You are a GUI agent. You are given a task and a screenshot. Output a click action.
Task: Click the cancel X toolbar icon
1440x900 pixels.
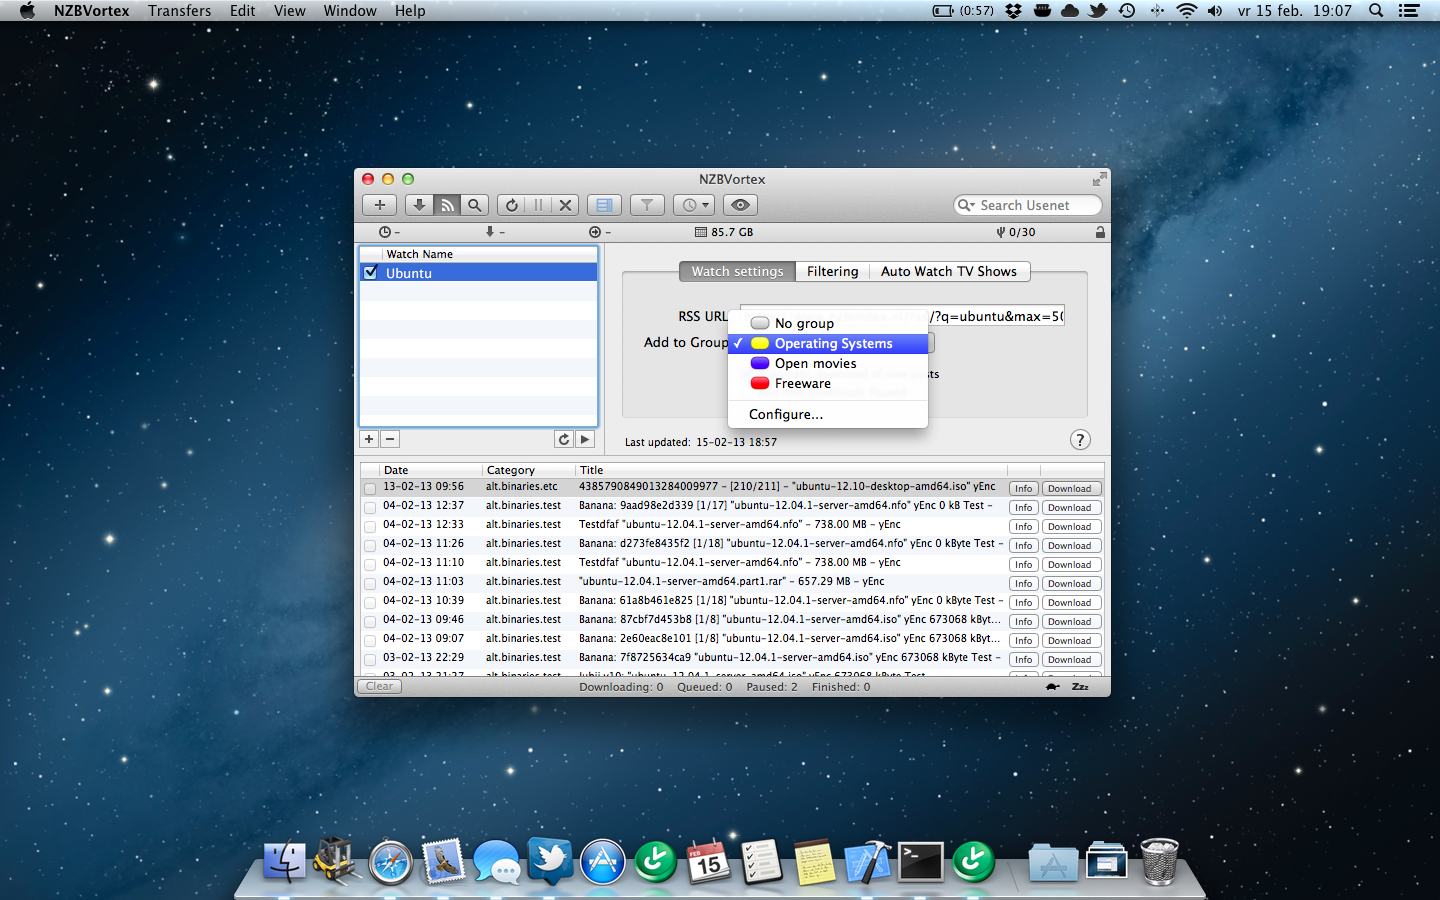click(x=565, y=205)
